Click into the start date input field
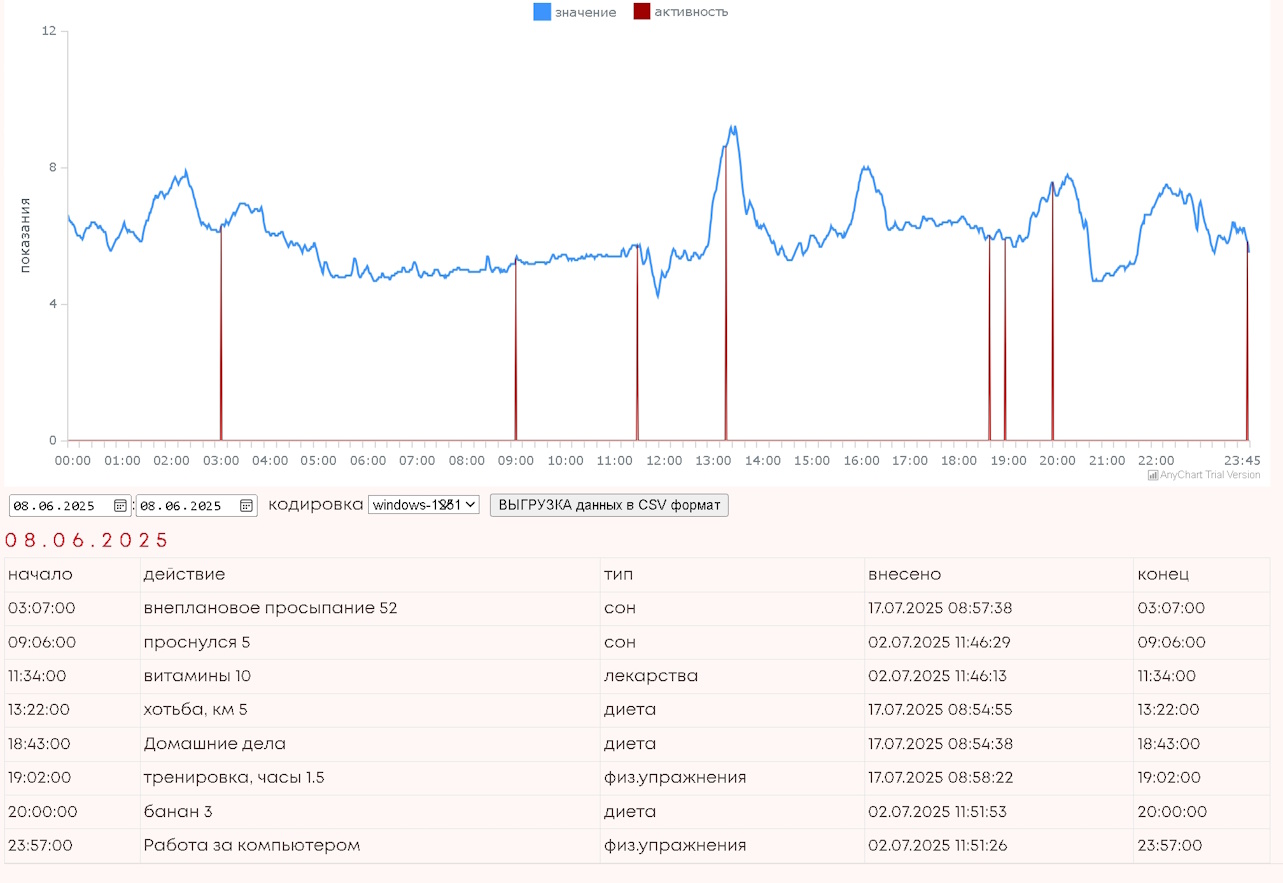The height and width of the screenshot is (883, 1283). tap(55, 506)
